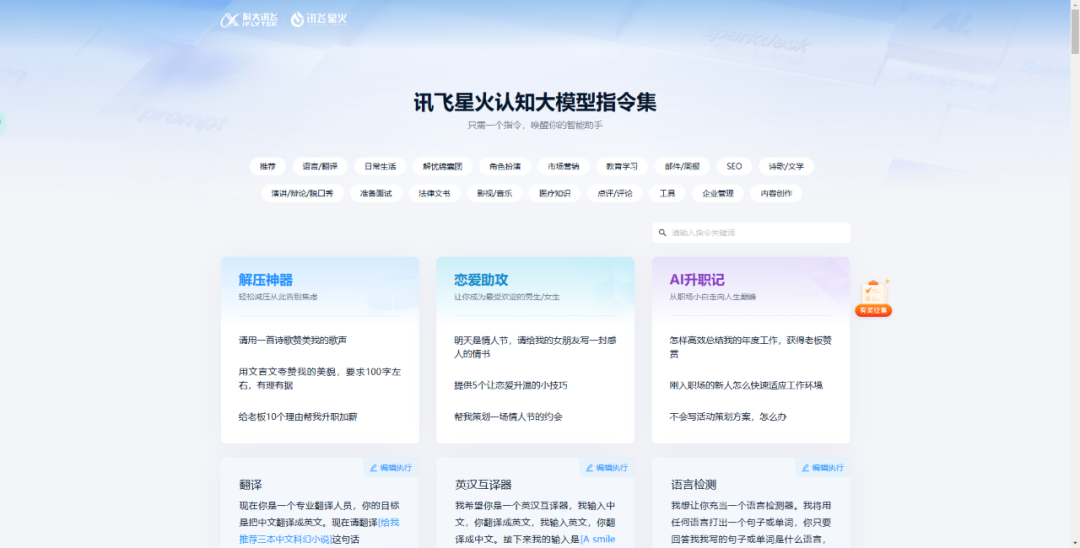Viewport: 1080px width, 548px height.
Task: Focus the 请输入指令关键词 search field
Action: (x=751, y=233)
